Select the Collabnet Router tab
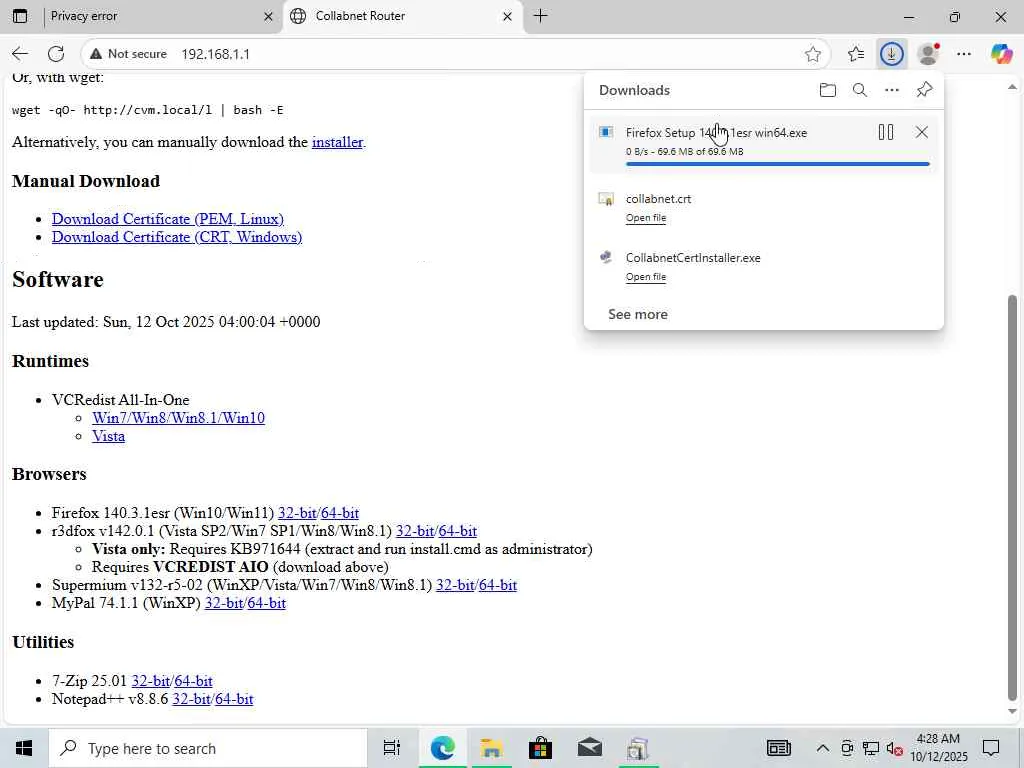The height and width of the screenshot is (768, 1024). (401, 16)
